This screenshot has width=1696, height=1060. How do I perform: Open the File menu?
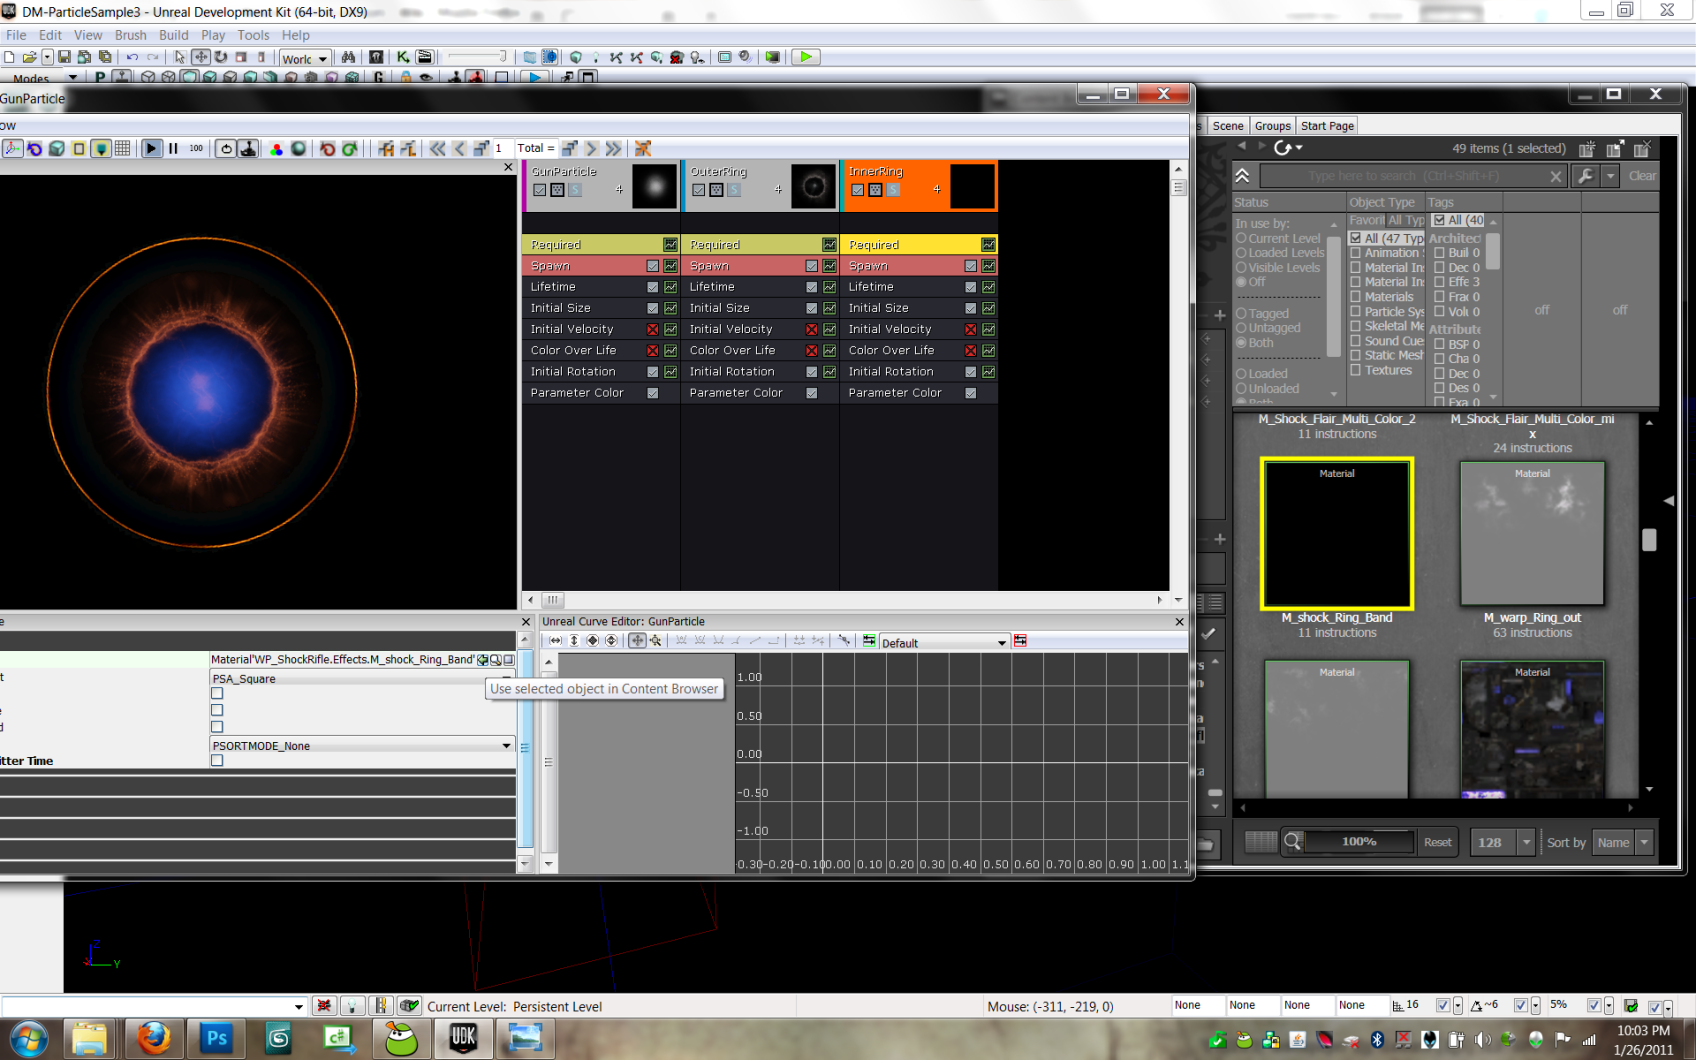pos(16,35)
